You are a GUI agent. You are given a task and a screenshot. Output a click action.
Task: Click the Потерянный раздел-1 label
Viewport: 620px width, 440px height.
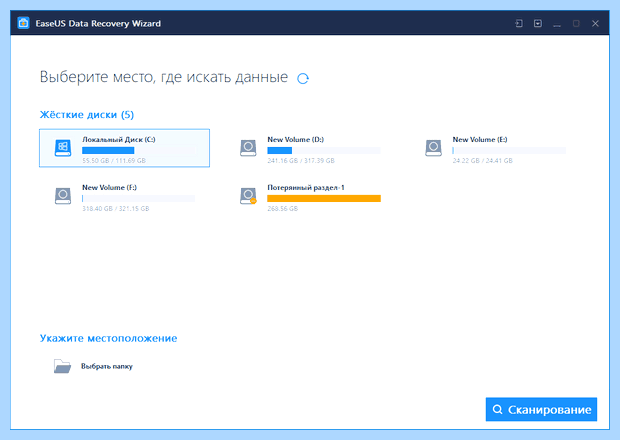306,187
